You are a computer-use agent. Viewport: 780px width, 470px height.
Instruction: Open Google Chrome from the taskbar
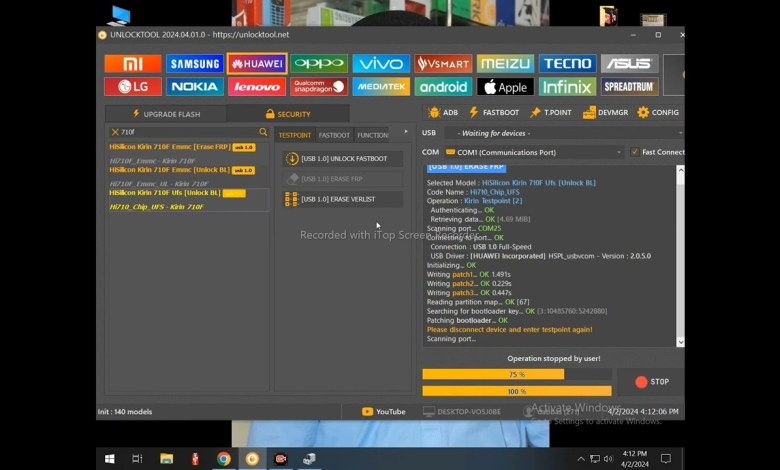(223, 459)
